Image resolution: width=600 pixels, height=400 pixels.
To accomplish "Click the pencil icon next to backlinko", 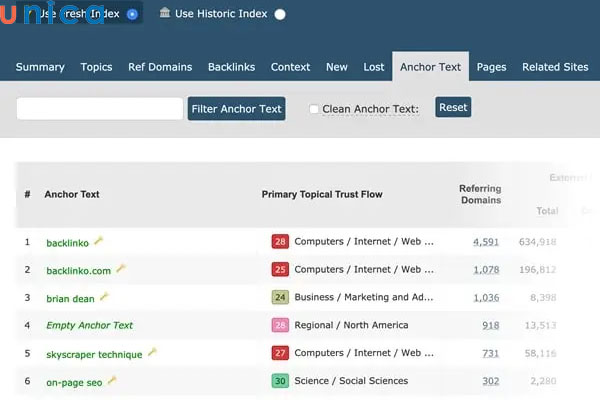I will pyautogui.click(x=99, y=241).
